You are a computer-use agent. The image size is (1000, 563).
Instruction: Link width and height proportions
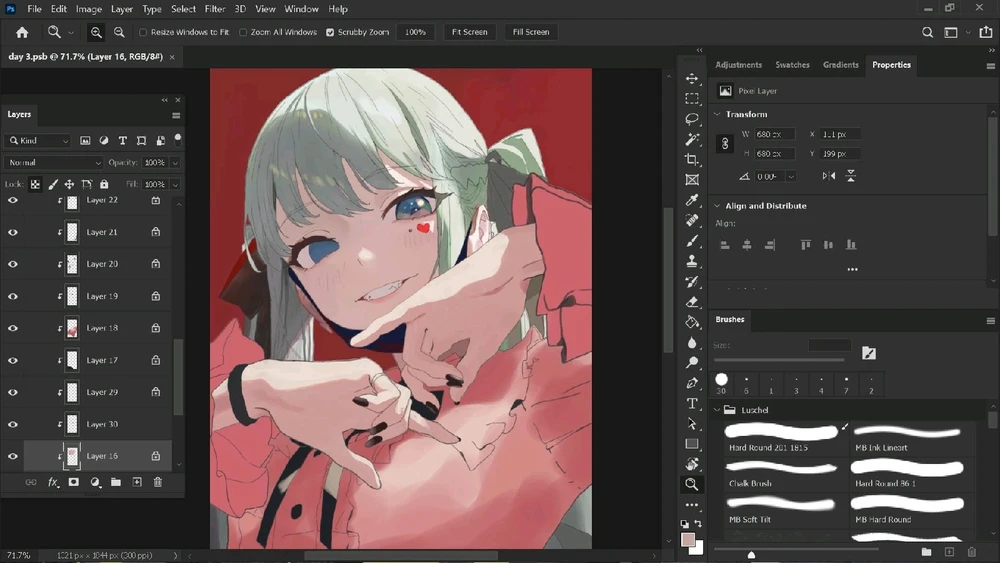[726, 144]
